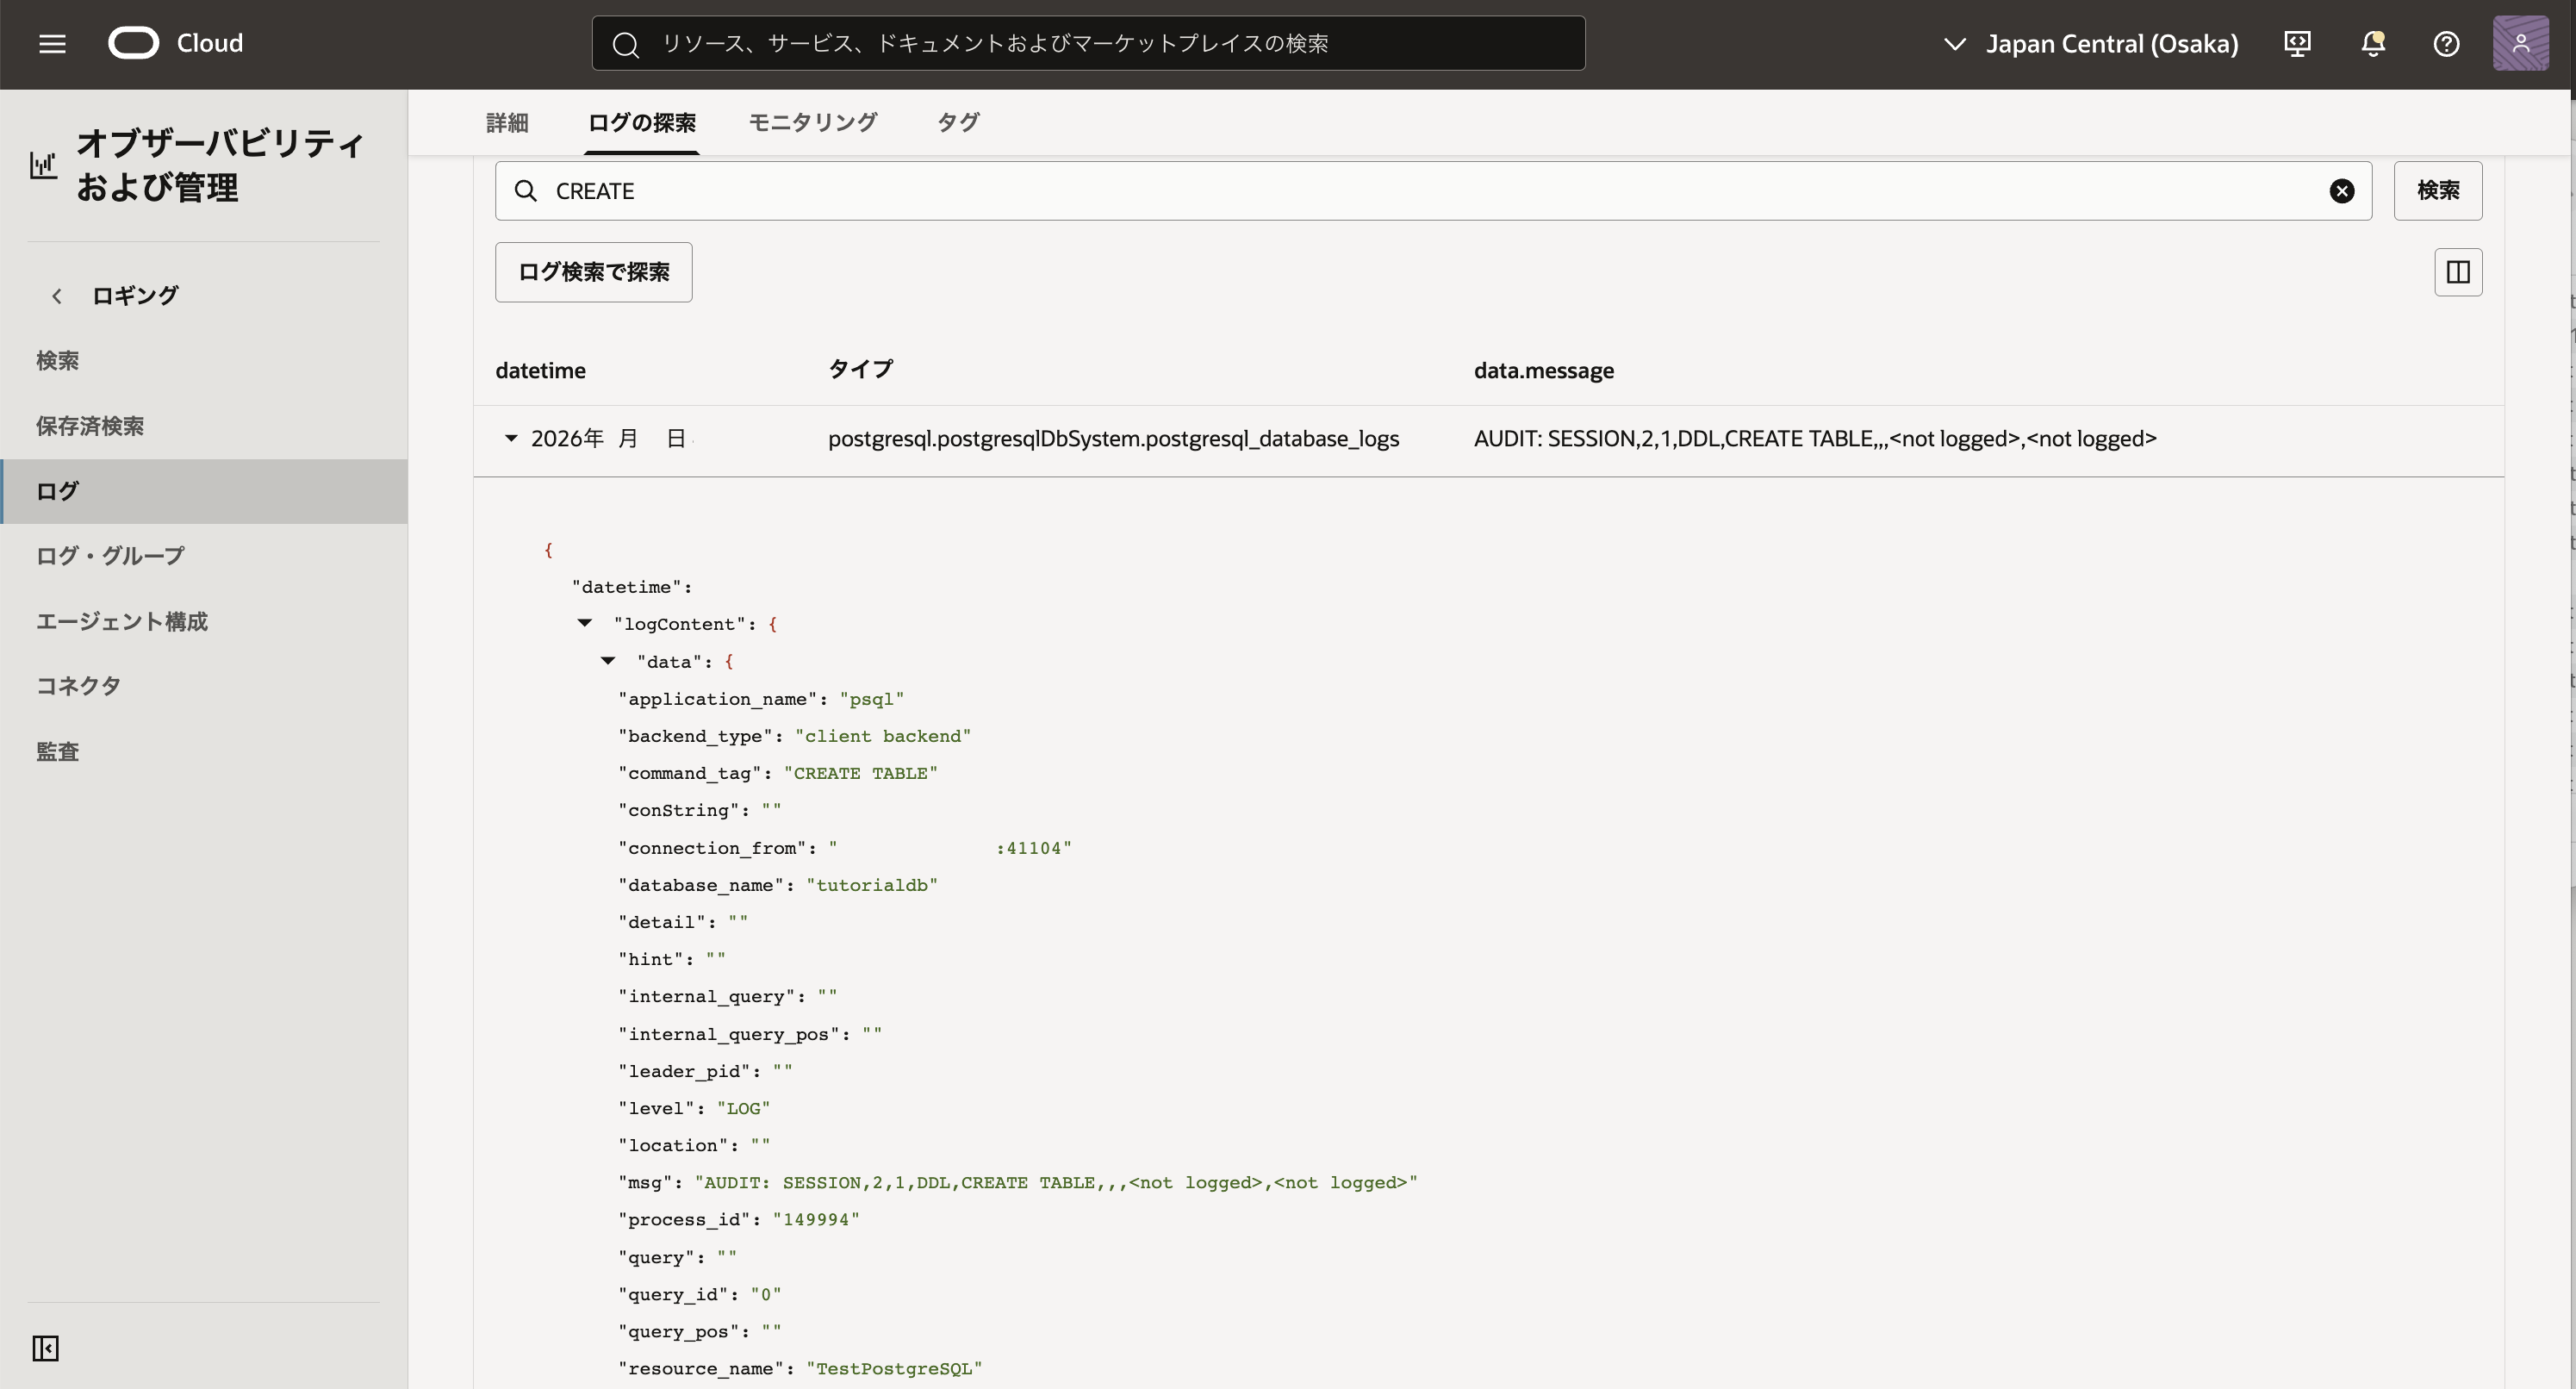Click the "client backend" value
2576x1389 pixels.
[883, 736]
